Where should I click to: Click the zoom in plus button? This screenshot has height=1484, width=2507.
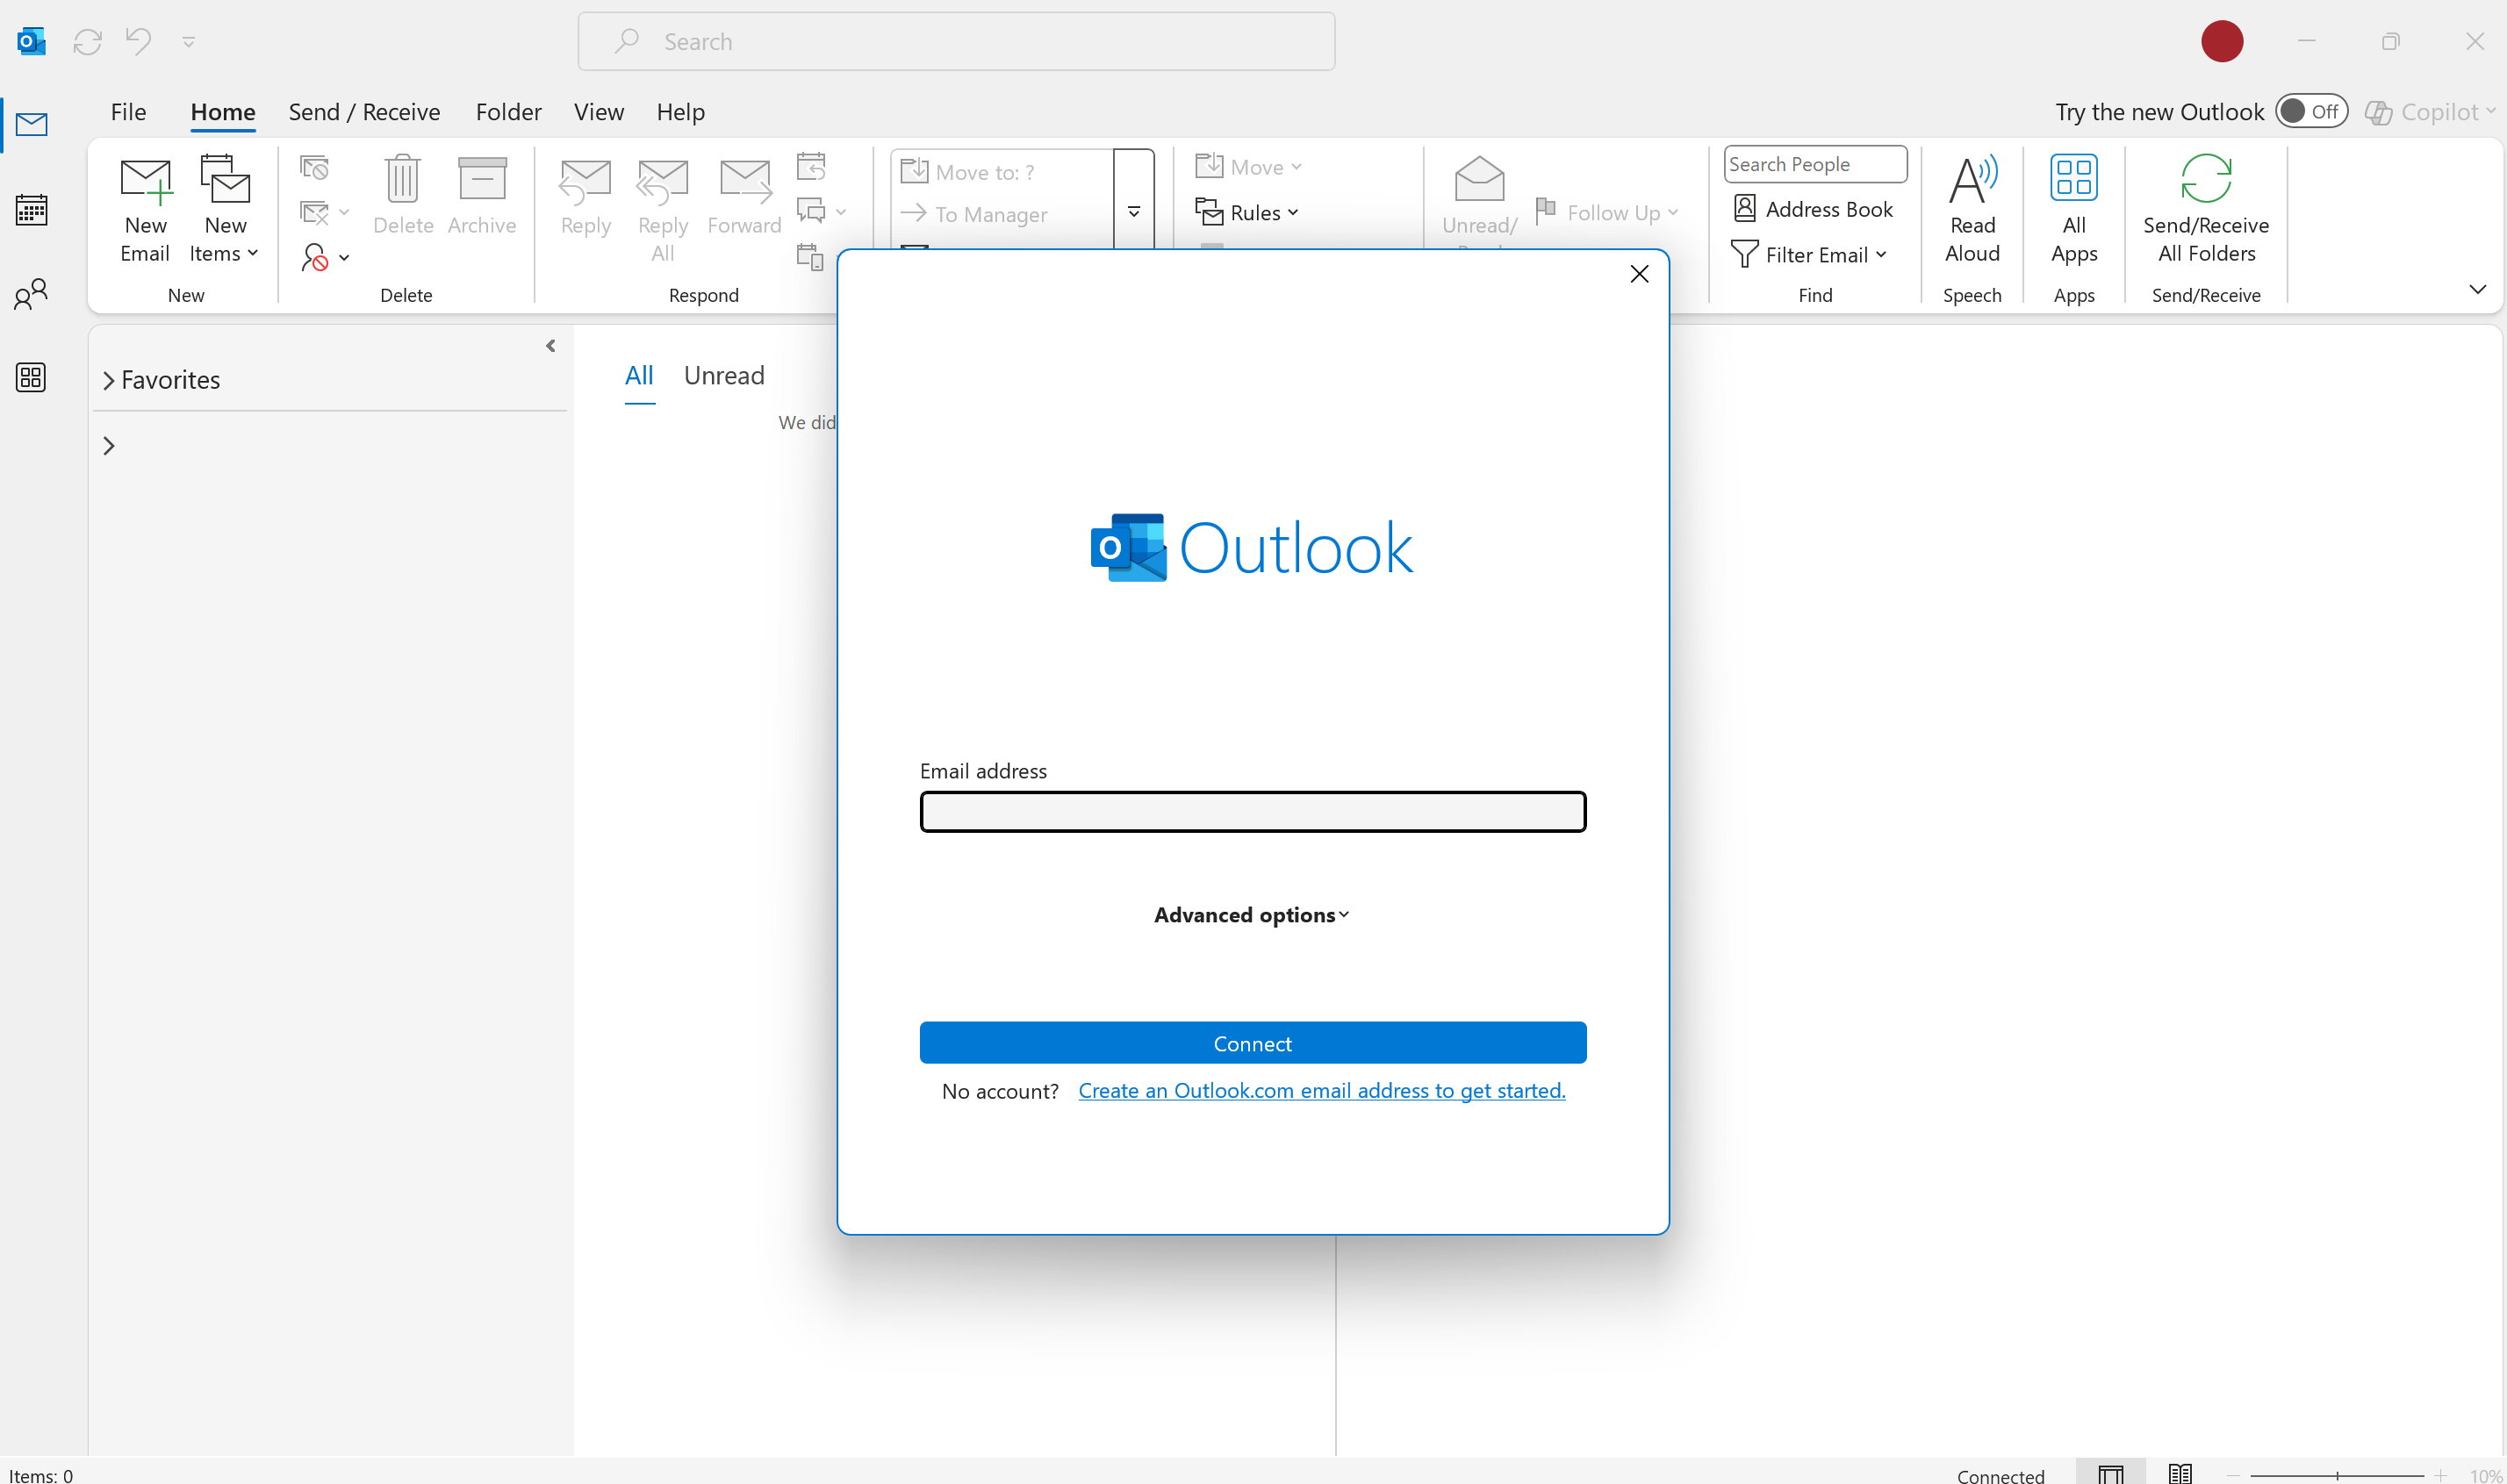[2440, 1476]
